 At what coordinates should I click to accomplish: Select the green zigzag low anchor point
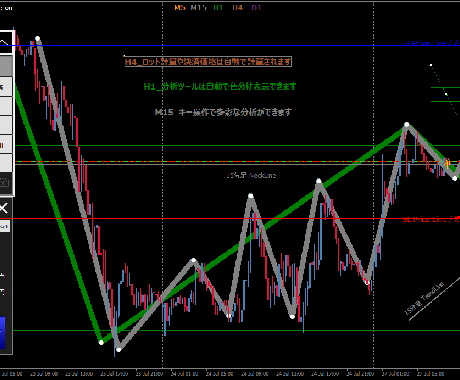101,342
